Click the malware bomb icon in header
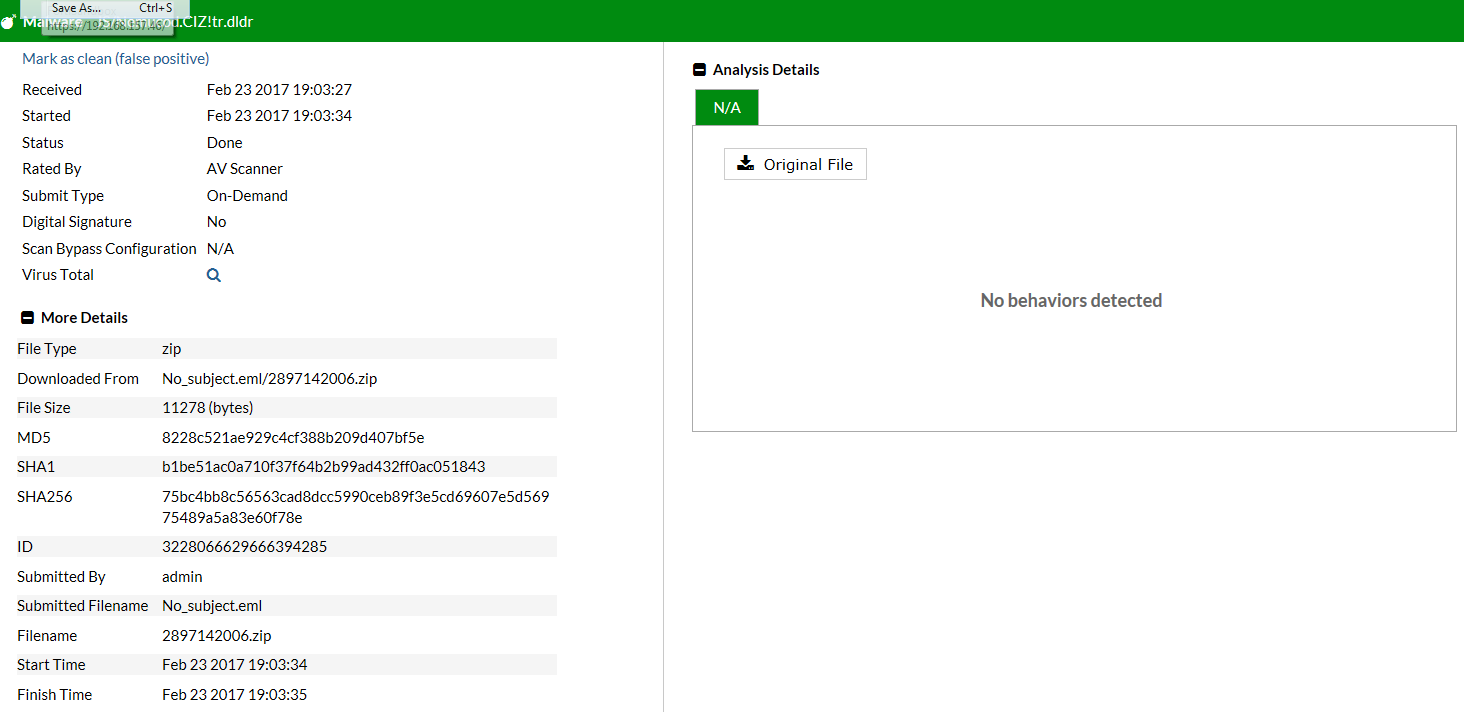 [8, 22]
